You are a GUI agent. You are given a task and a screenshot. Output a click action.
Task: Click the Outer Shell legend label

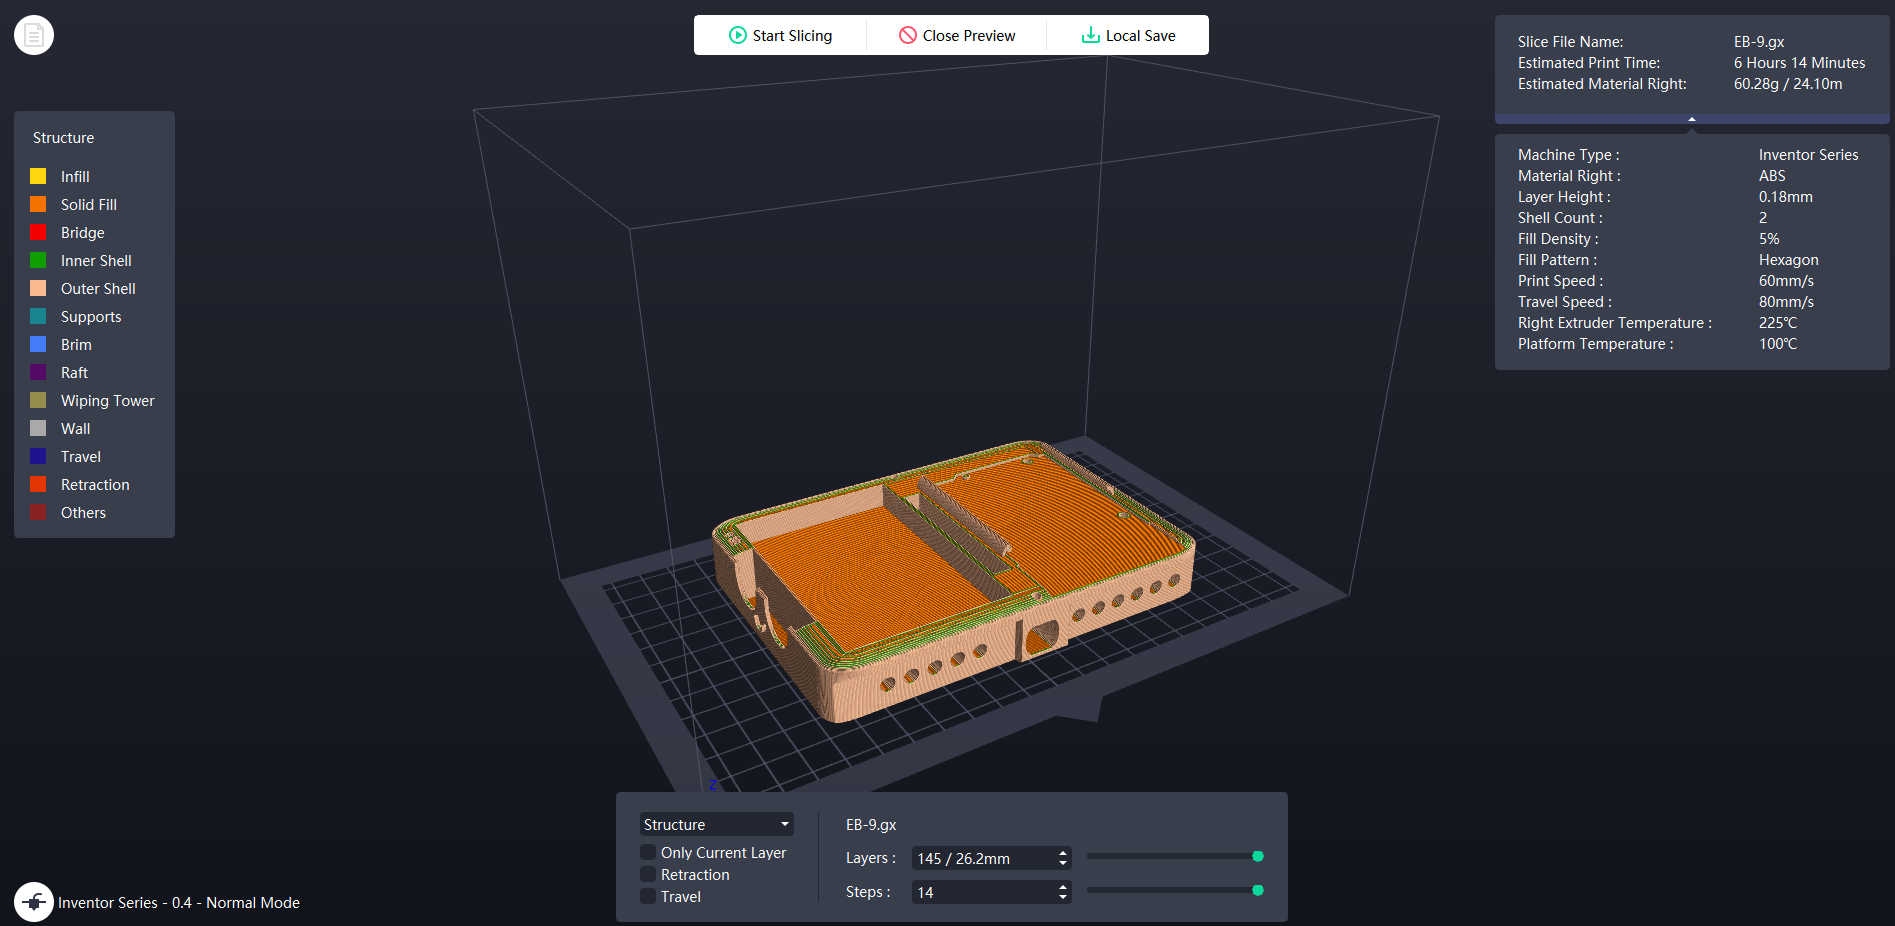point(98,288)
